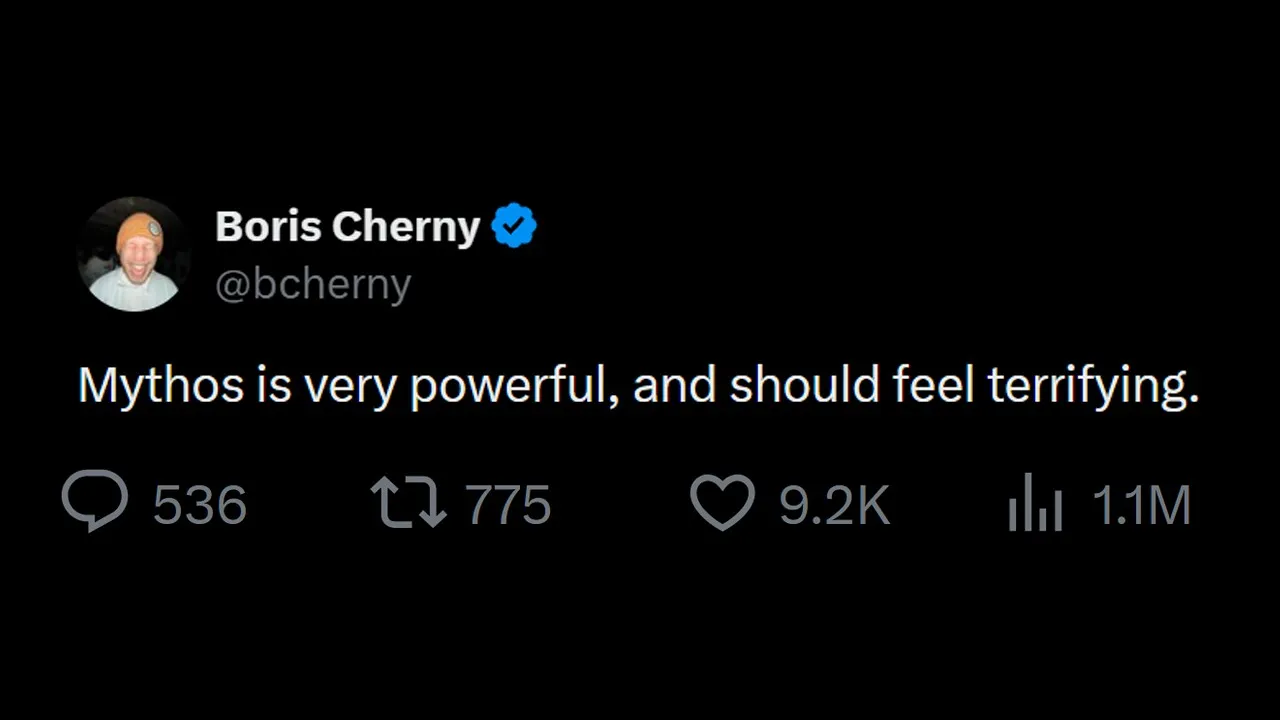Open Boris Cherny's profile avatar

click(134, 254)
